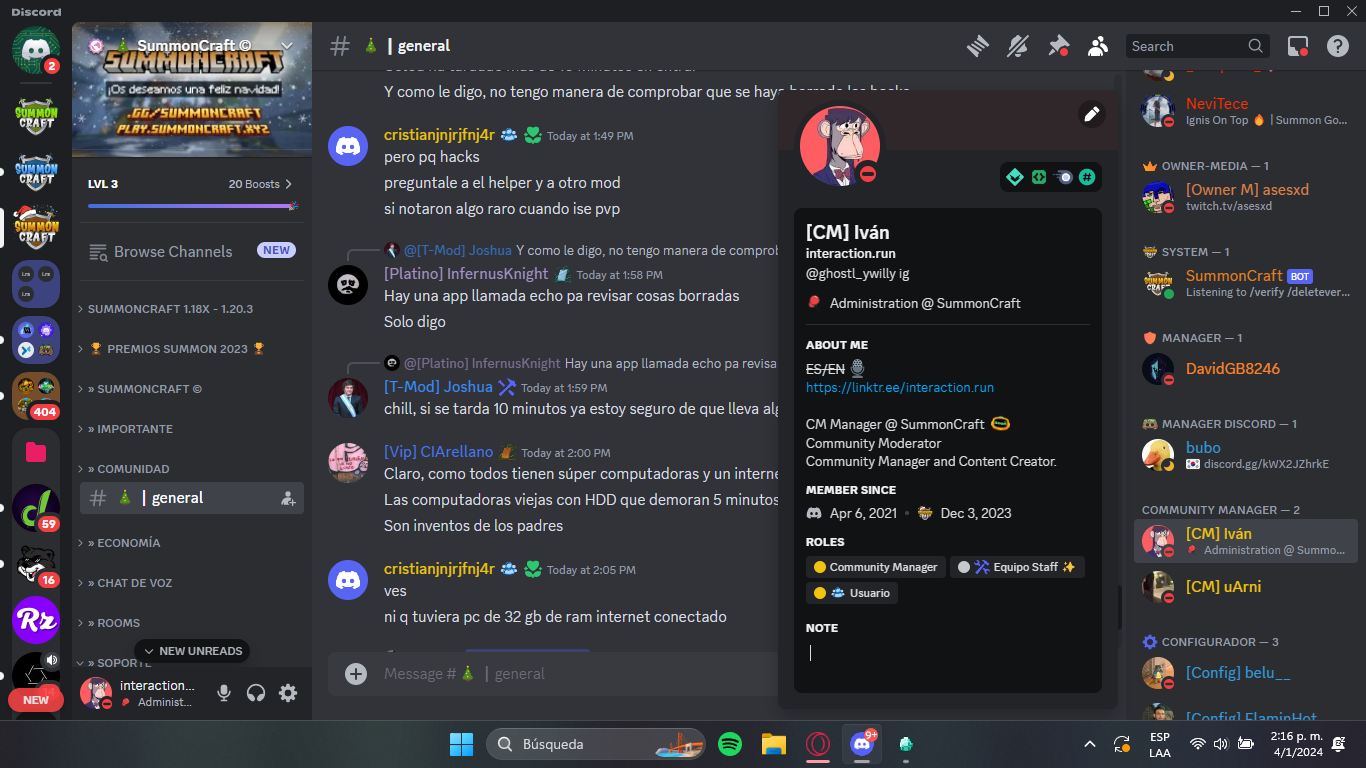Click the Usuario role chip
Screen dimensions: 1366x768
(x=852, y=593)
